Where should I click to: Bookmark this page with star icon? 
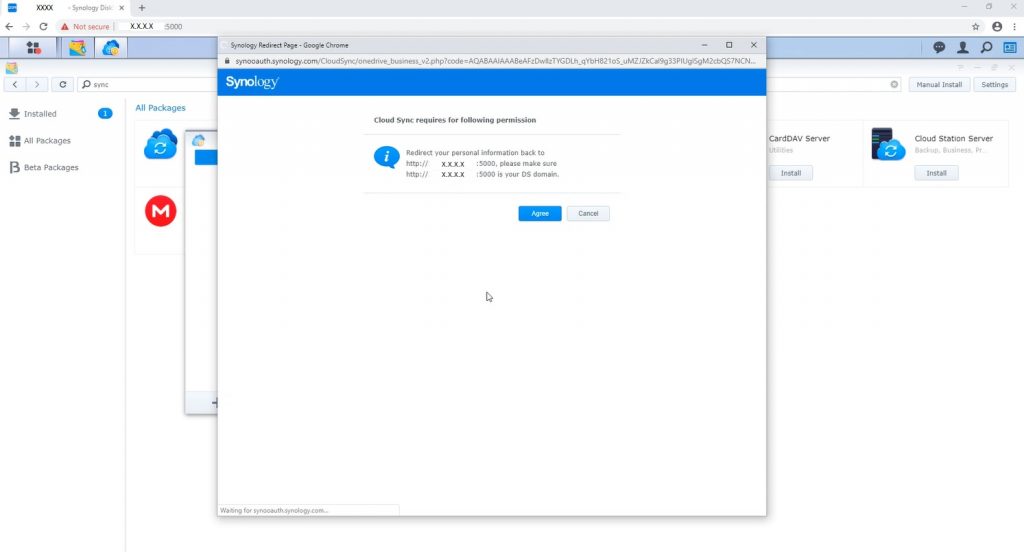pos(976,27)
